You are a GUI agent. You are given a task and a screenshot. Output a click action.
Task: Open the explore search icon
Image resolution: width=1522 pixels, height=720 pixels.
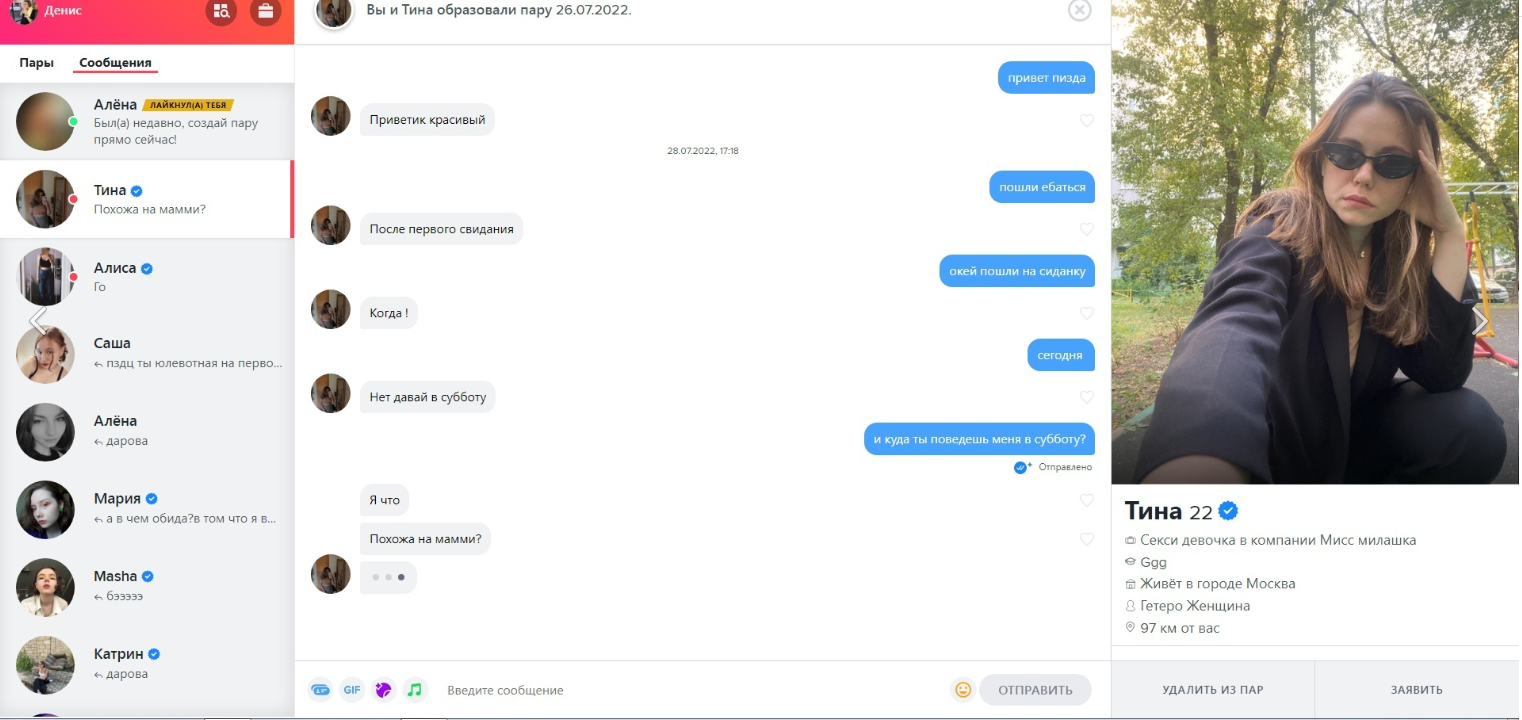point(222,11)
